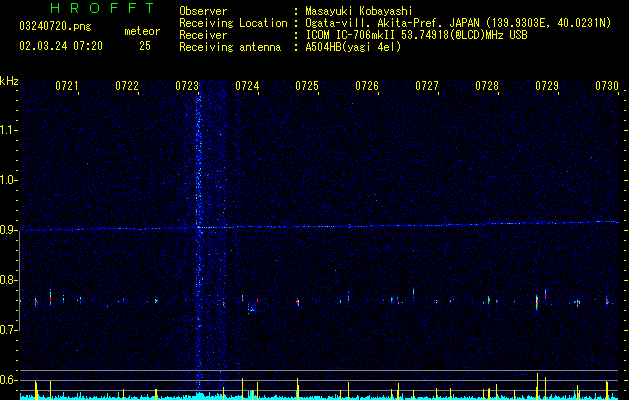Click the 0722 time axis marker
This screenshot has width=629, height=400.
pos(127,85)
